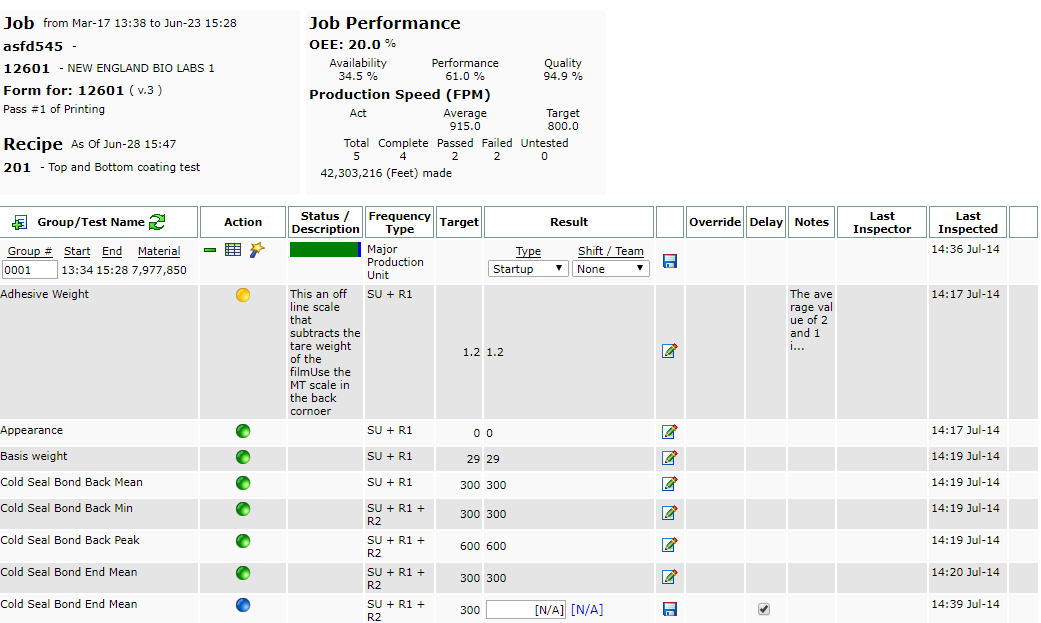Image resolution: width=1041 pixels, height=623 pixels.
Task: Click the green status ball for Basis weight
Action: pyautogui.click(x=243, y=457)
